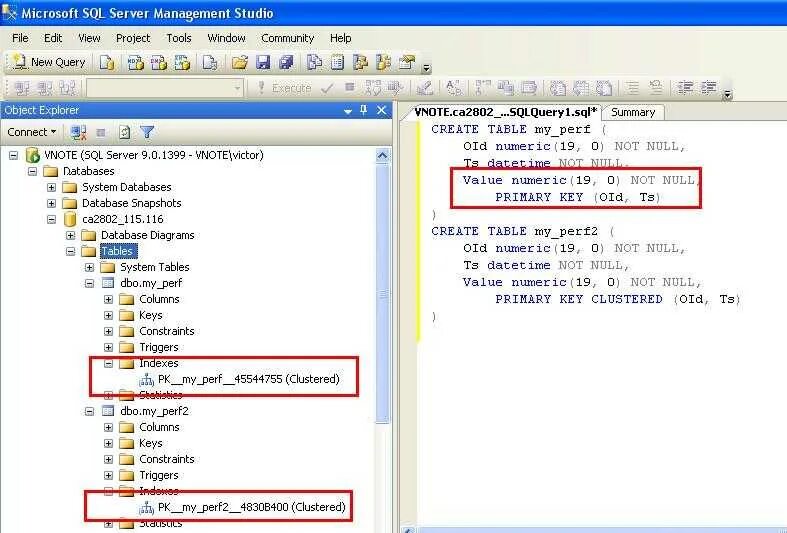
Task: Display Estimated Execution Plan
Action: click(x=373, y=88)
